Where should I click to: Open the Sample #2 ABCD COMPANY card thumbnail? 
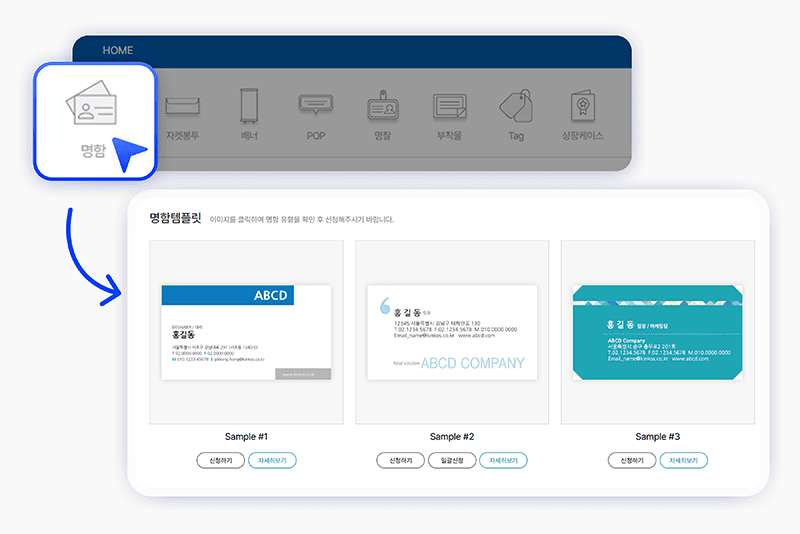point(452,332)
